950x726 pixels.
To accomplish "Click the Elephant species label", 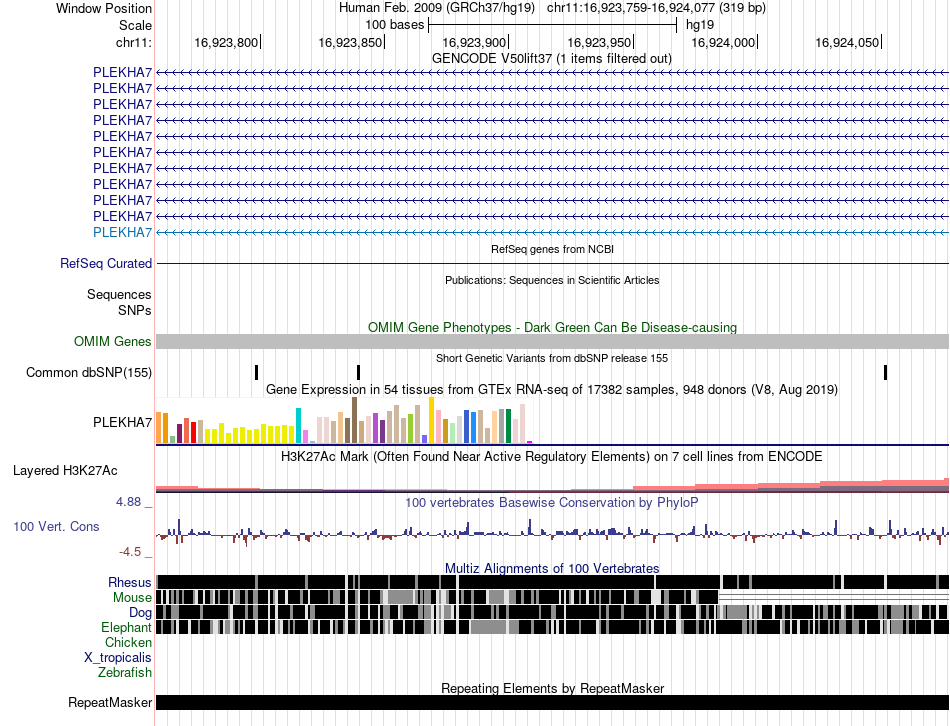I will tap(126, 628).
